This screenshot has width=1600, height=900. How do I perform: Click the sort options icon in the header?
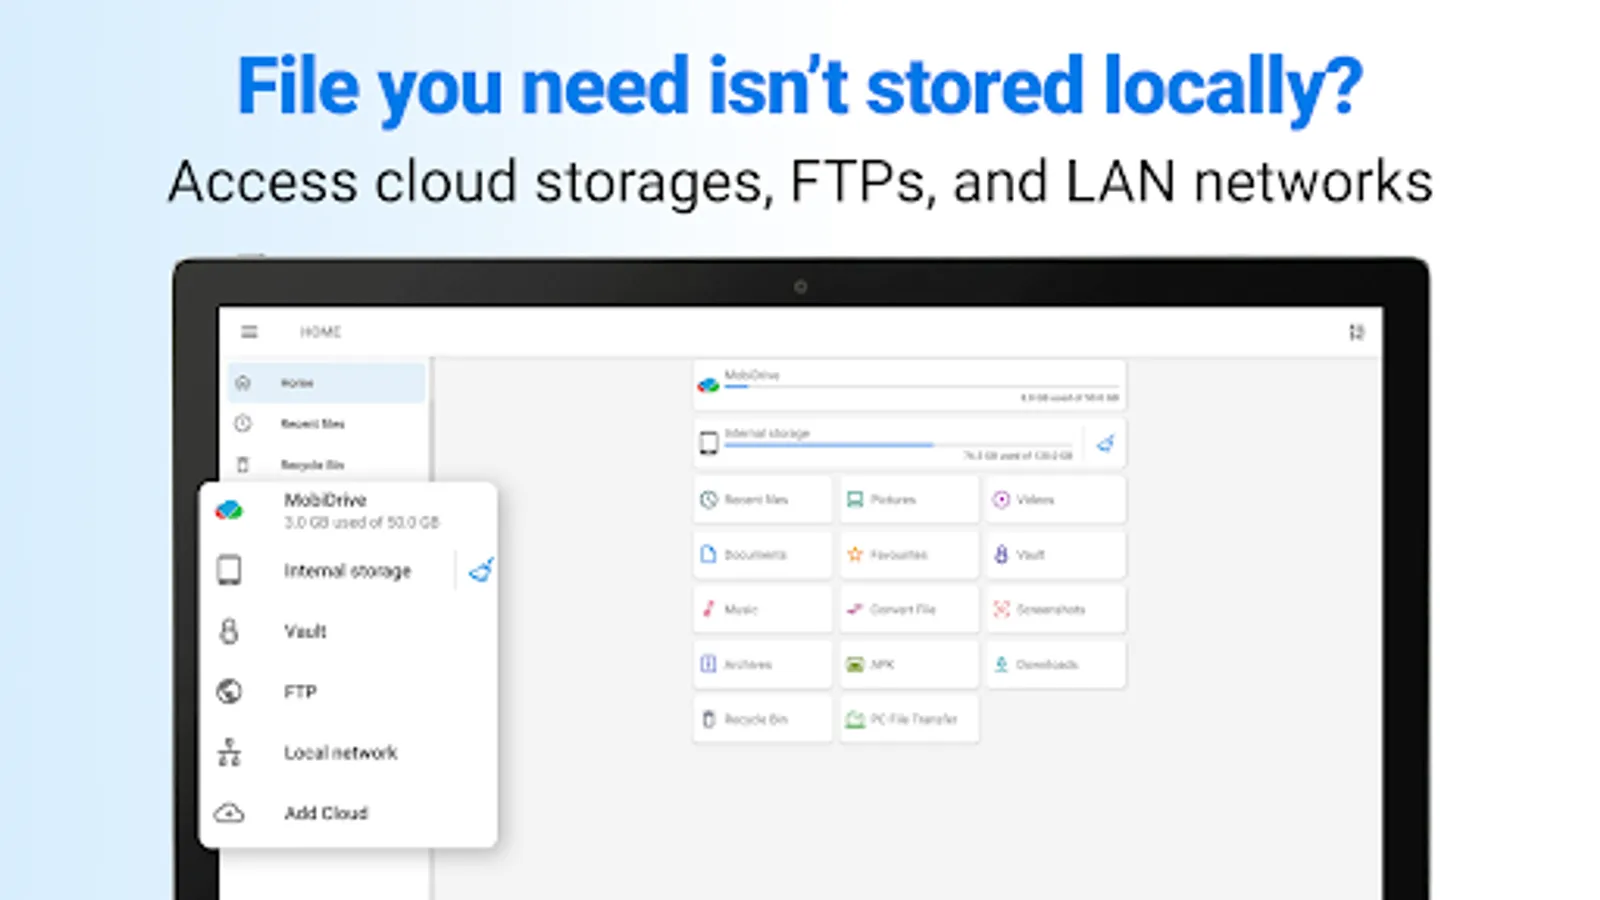pos(1356,332)
